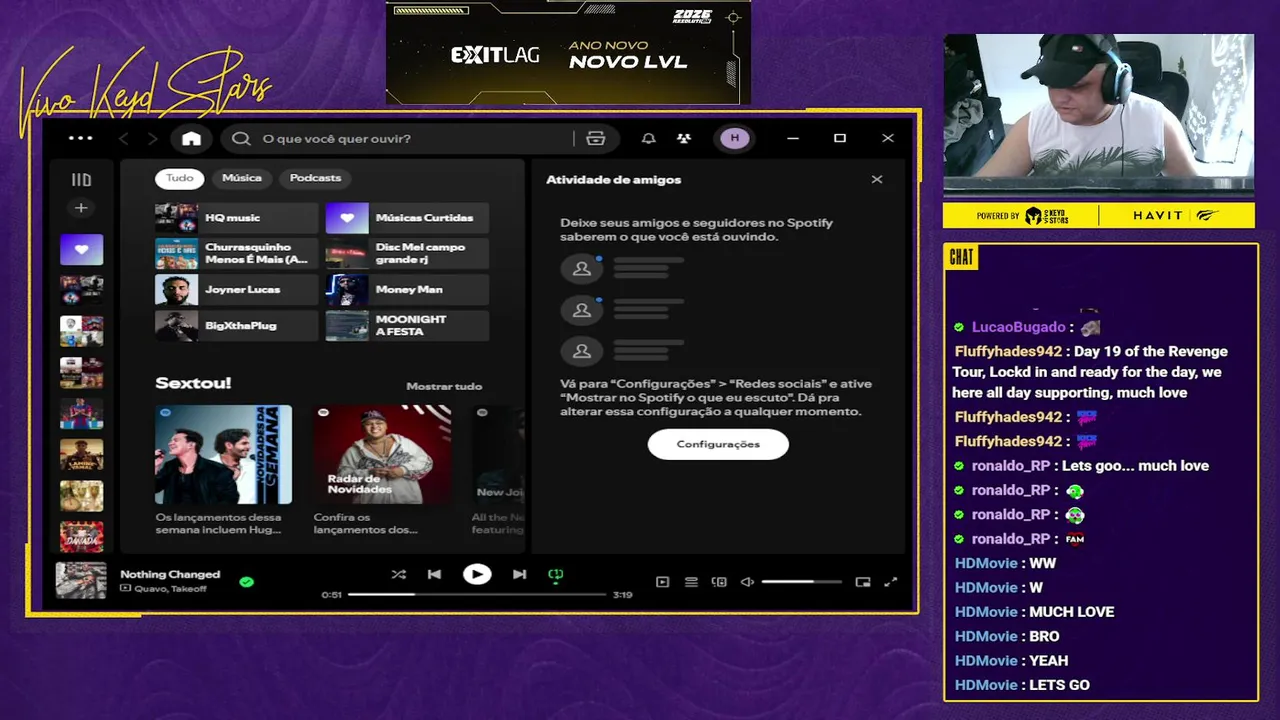This screenshot has width=1280, height=720.
Task: Toggle the green repeat button
Action: 556,574
